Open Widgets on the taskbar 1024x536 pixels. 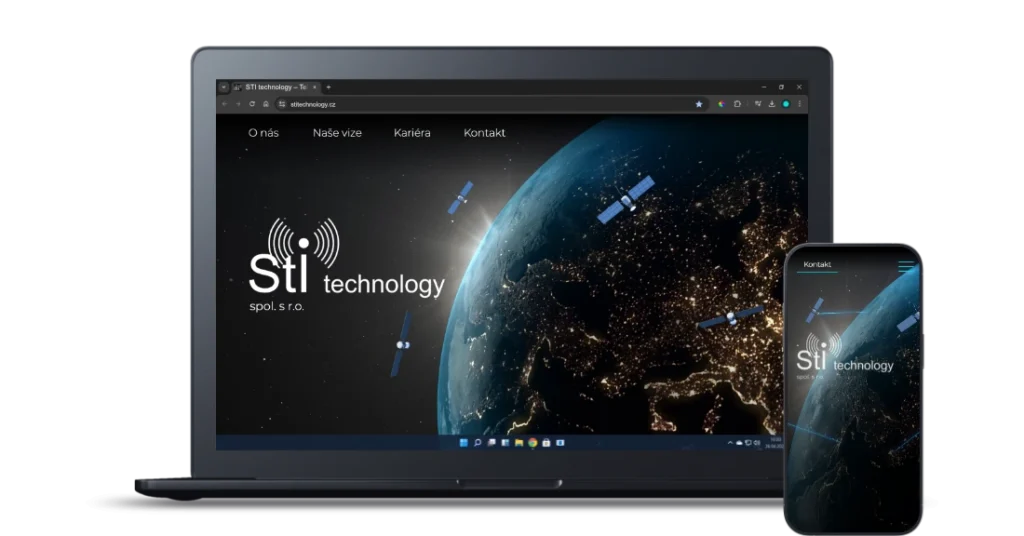pos(505,443)
